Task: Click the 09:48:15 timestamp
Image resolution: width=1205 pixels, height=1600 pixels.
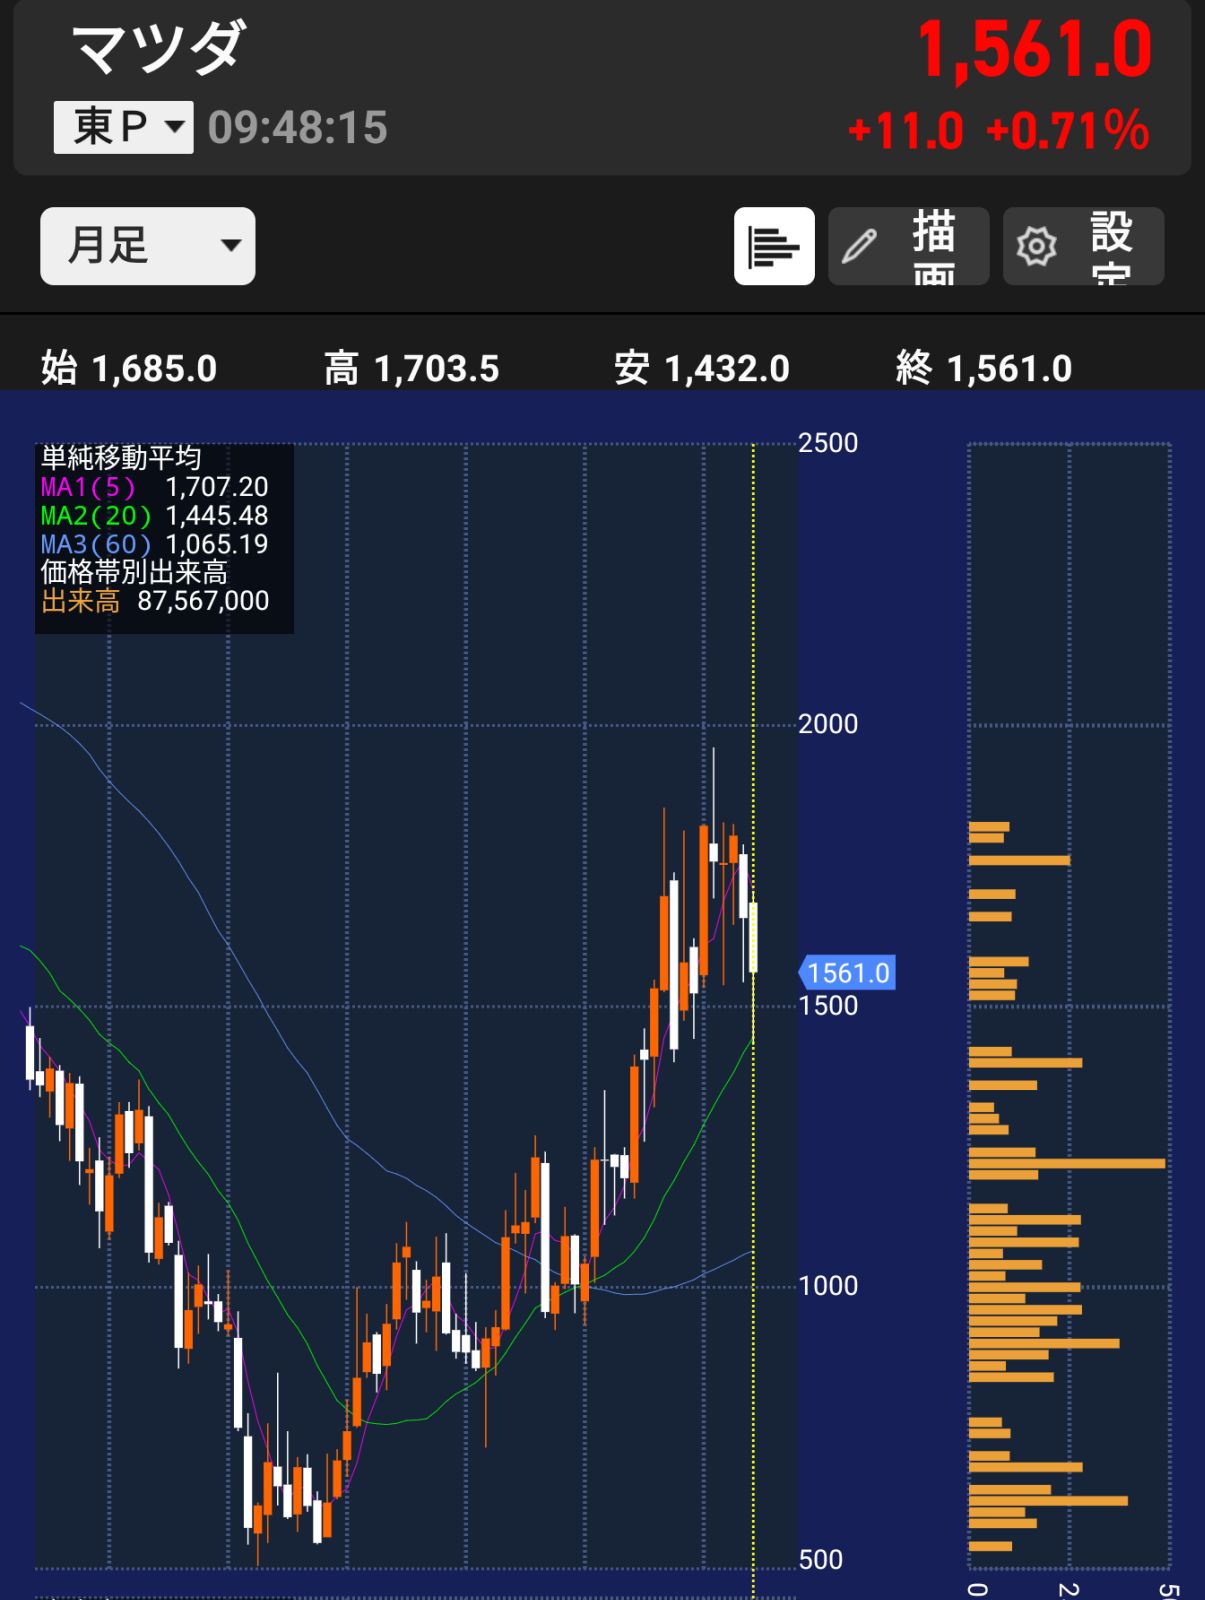Action: click(298, 128)
